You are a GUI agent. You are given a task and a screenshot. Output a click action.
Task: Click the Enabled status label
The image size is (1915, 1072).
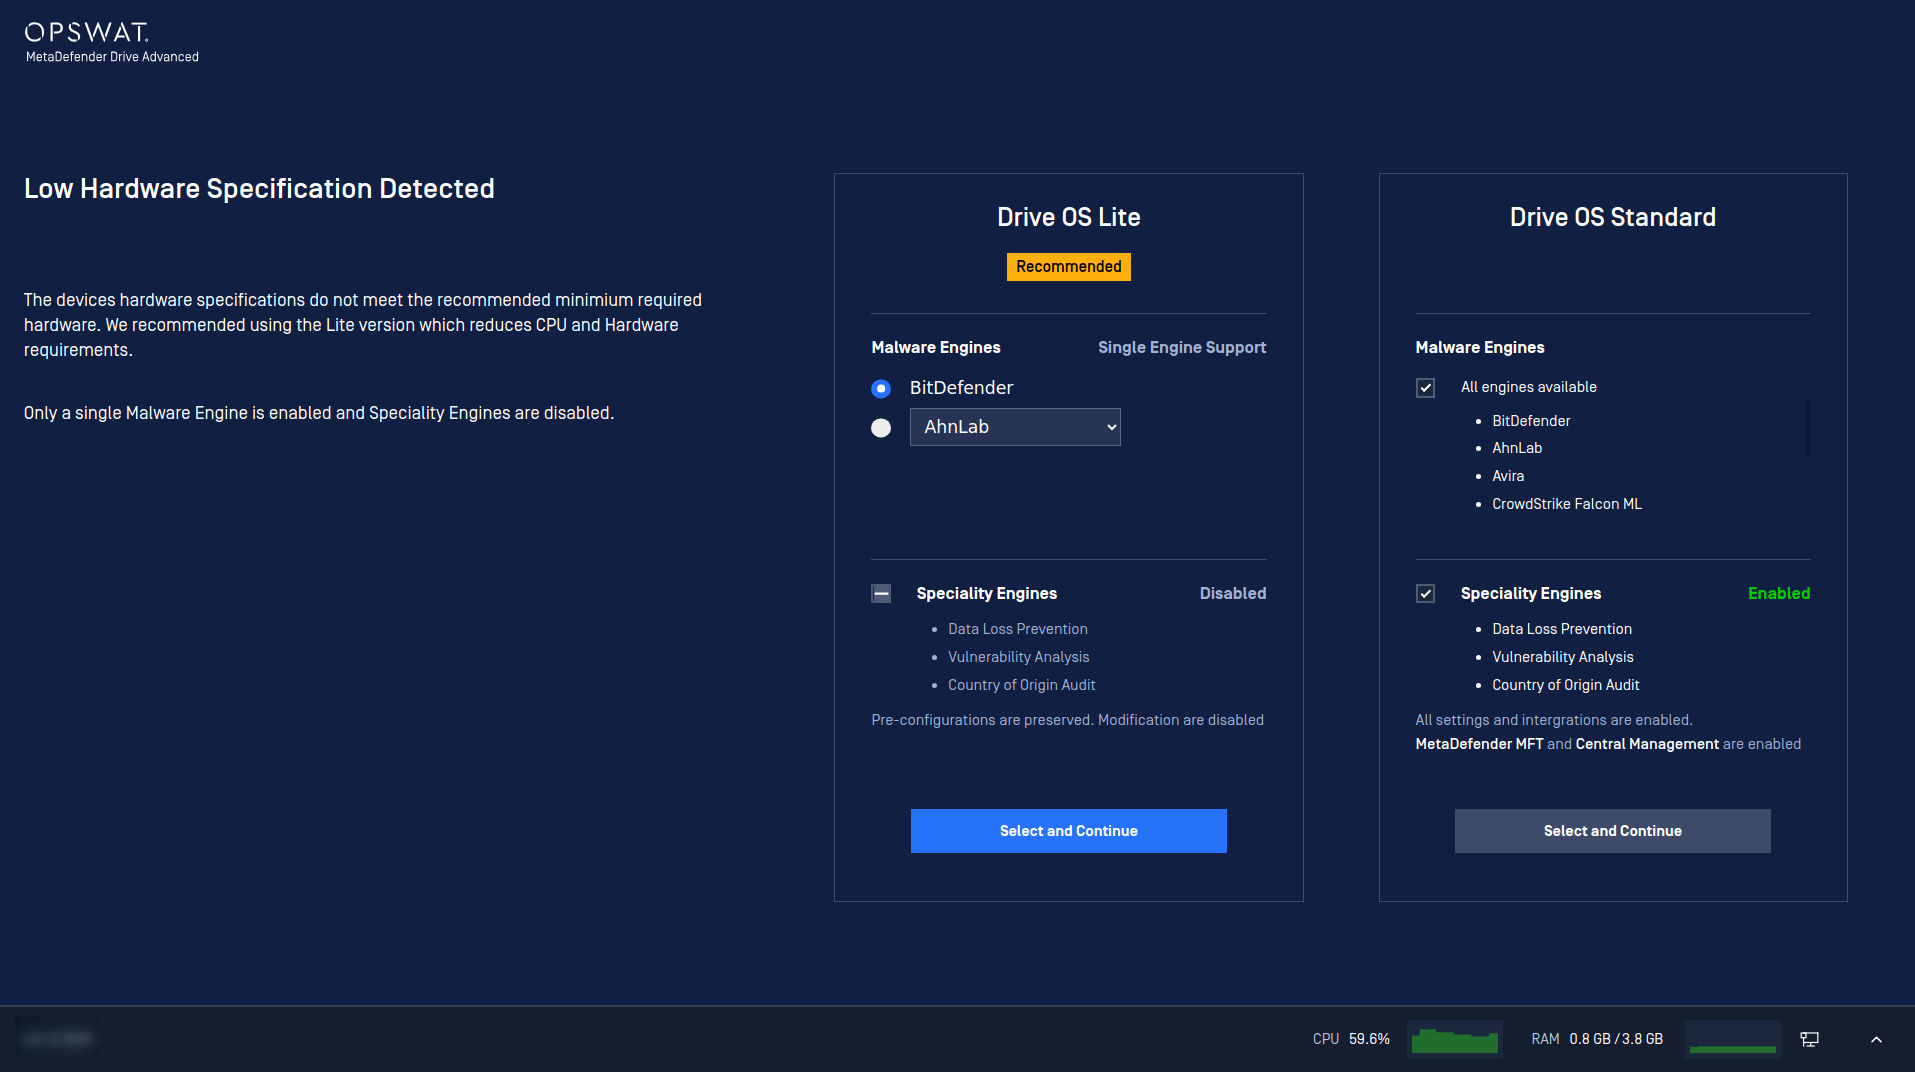point(1779,593)
